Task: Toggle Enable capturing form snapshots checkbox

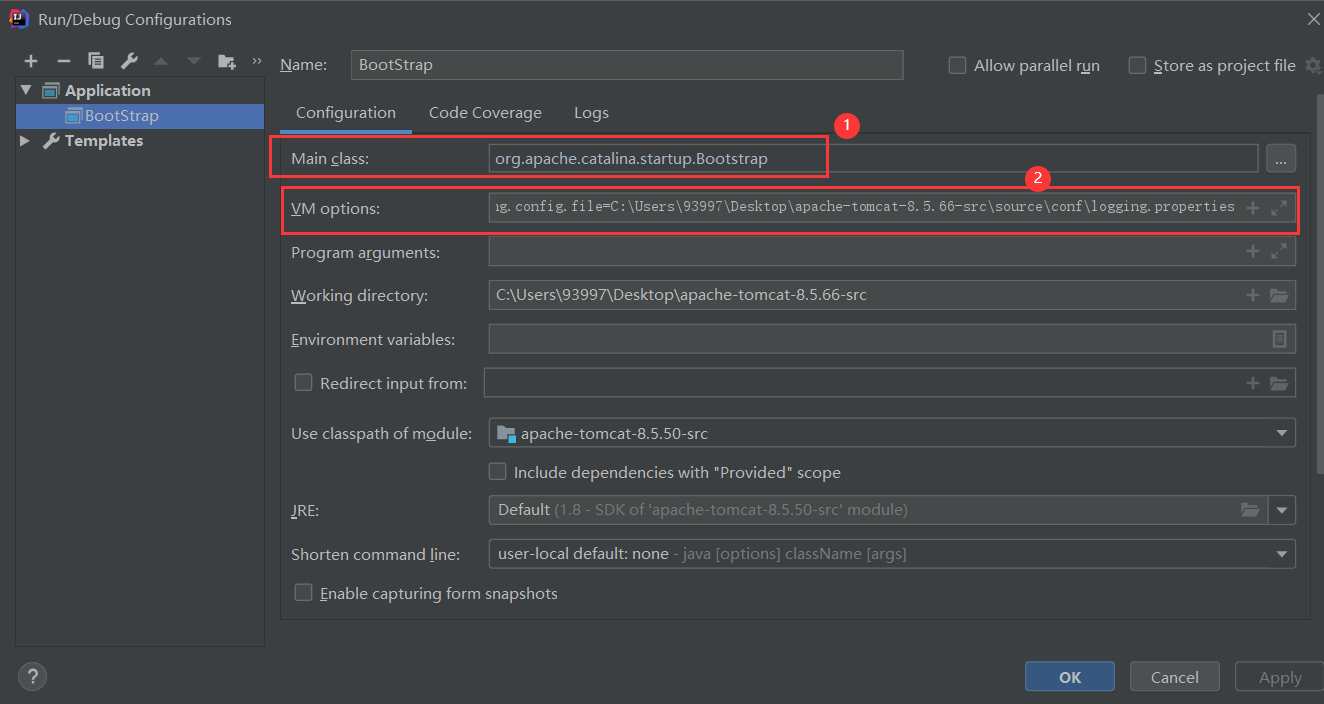Action: tap(304, 593)
